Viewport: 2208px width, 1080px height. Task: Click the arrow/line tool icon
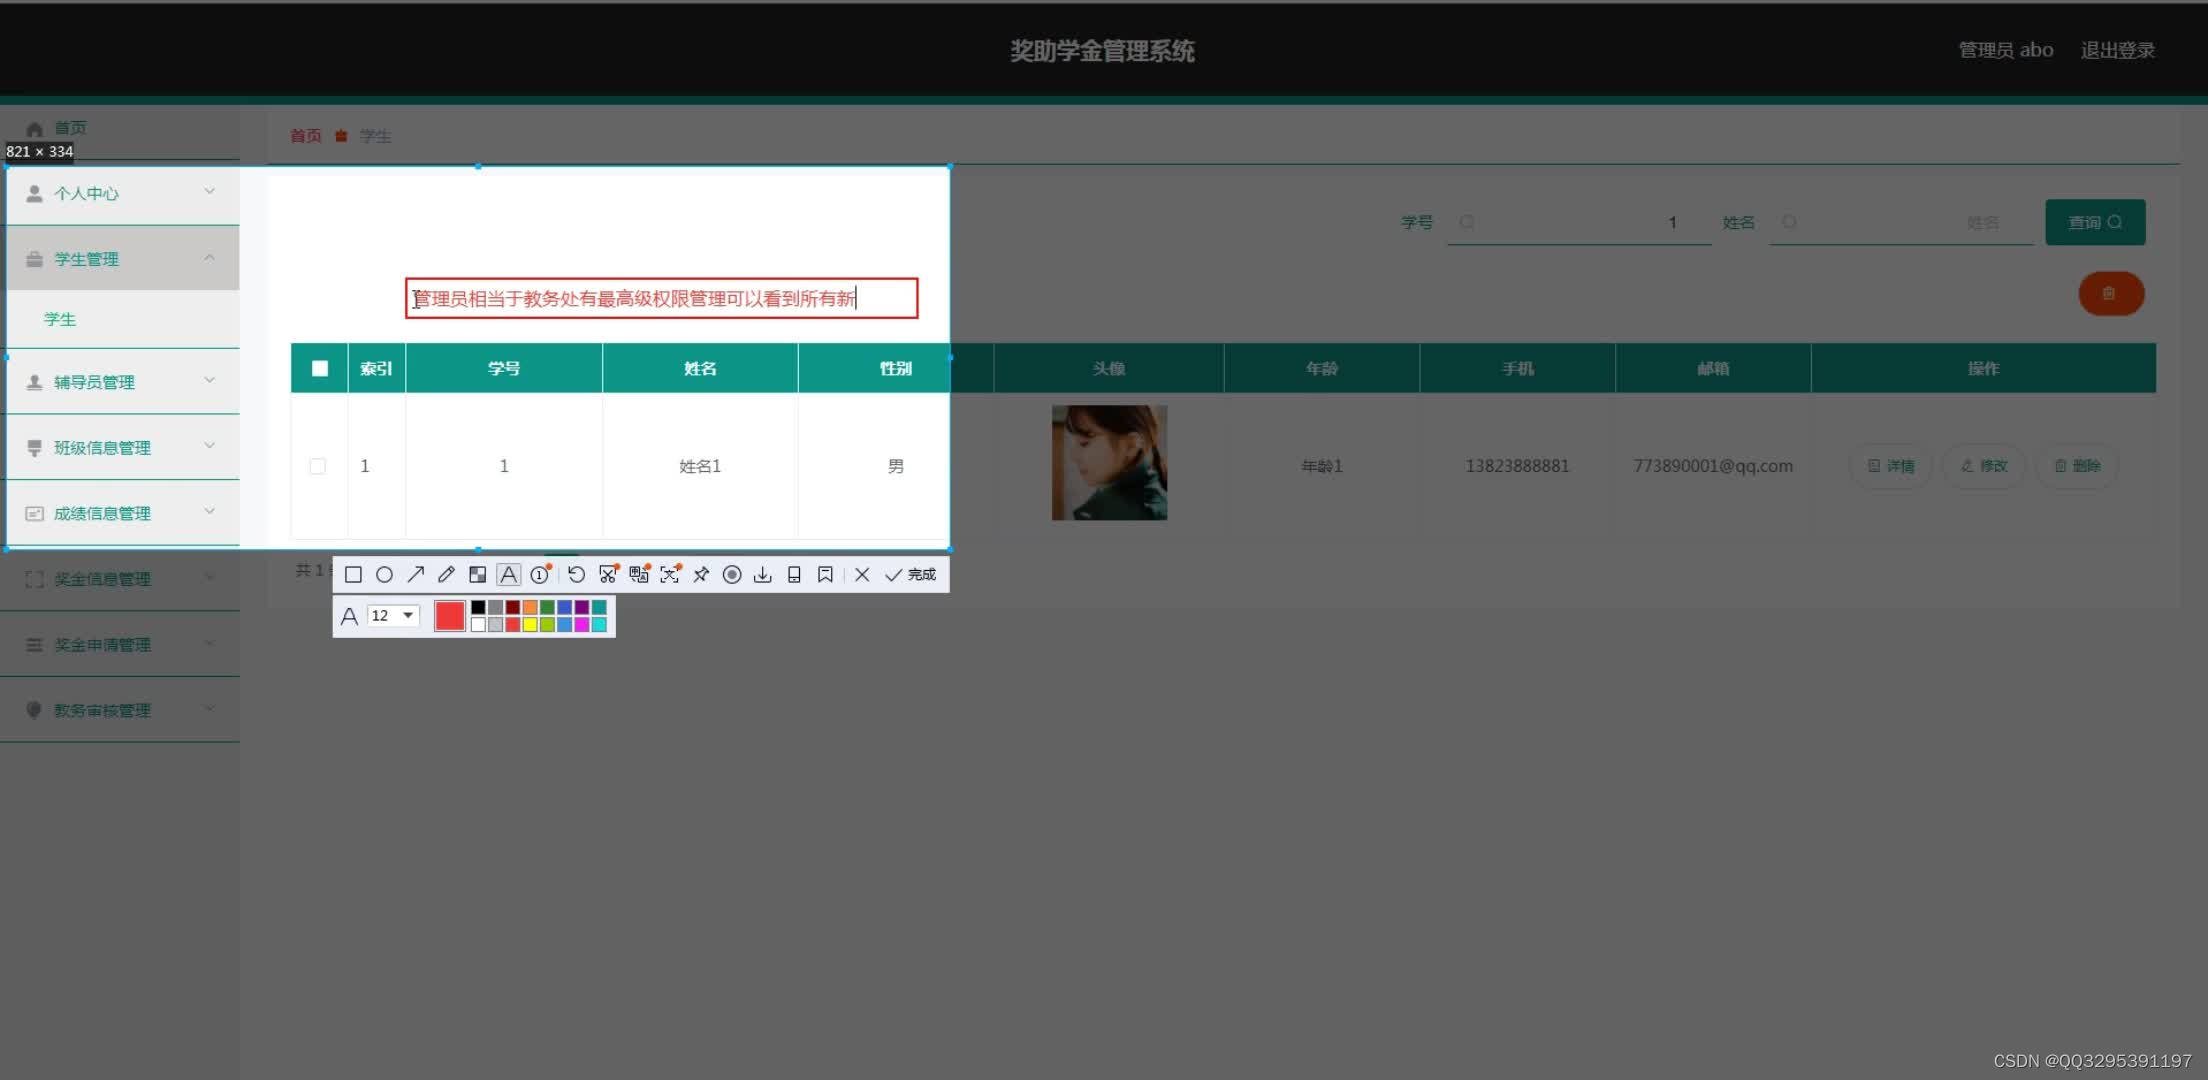click(415, 573)
